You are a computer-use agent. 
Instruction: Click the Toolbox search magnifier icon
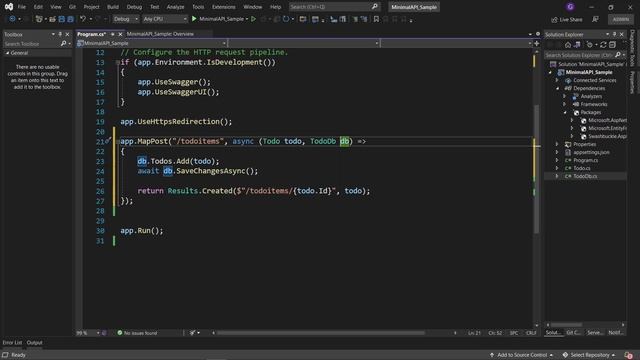tap(63, 43)
